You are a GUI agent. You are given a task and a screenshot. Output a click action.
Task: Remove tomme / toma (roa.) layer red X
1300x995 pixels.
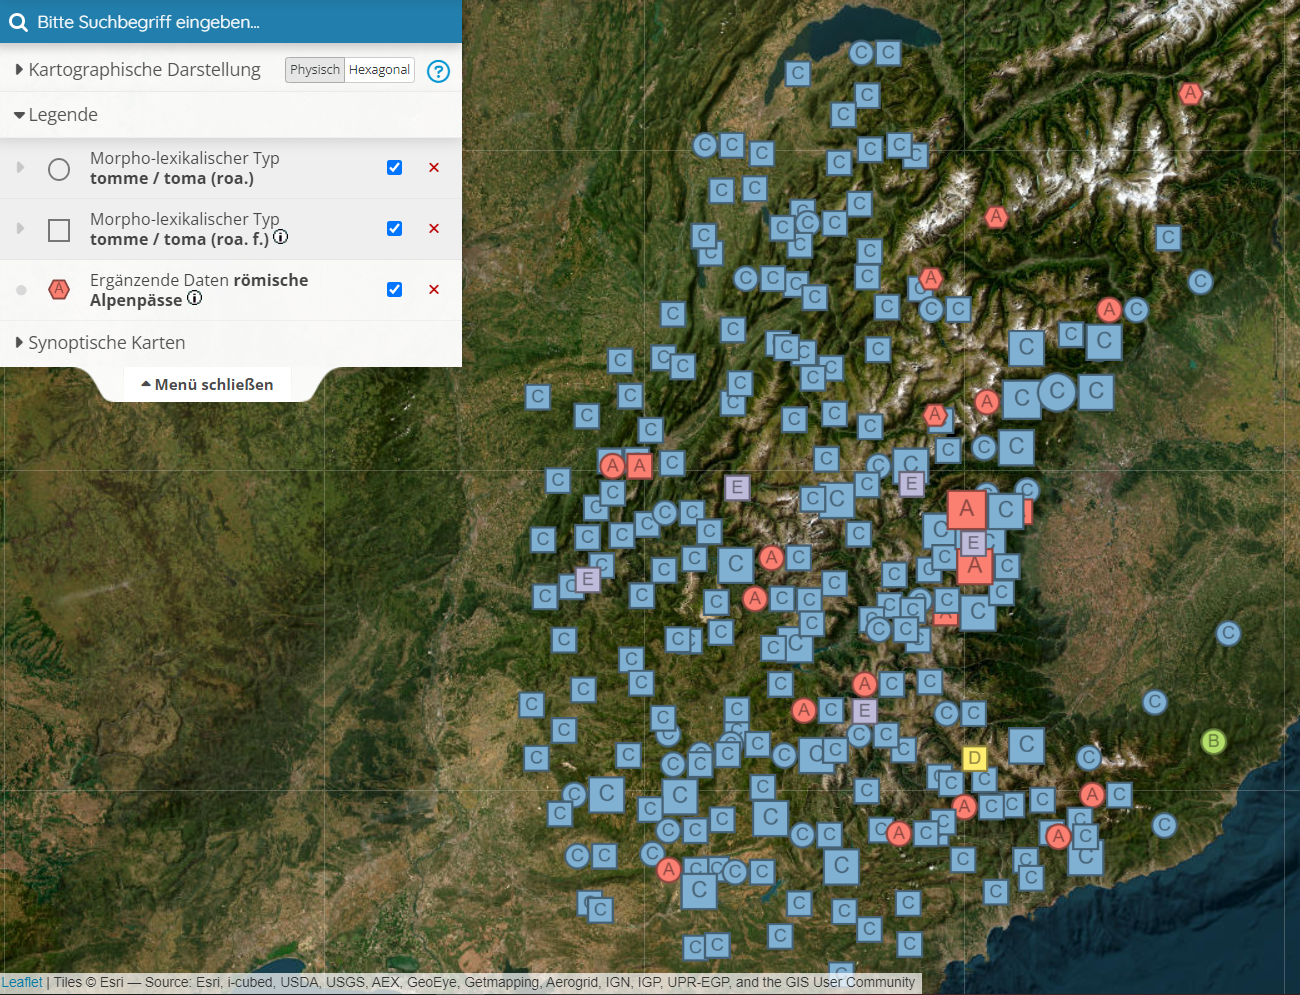coord(434,168)
